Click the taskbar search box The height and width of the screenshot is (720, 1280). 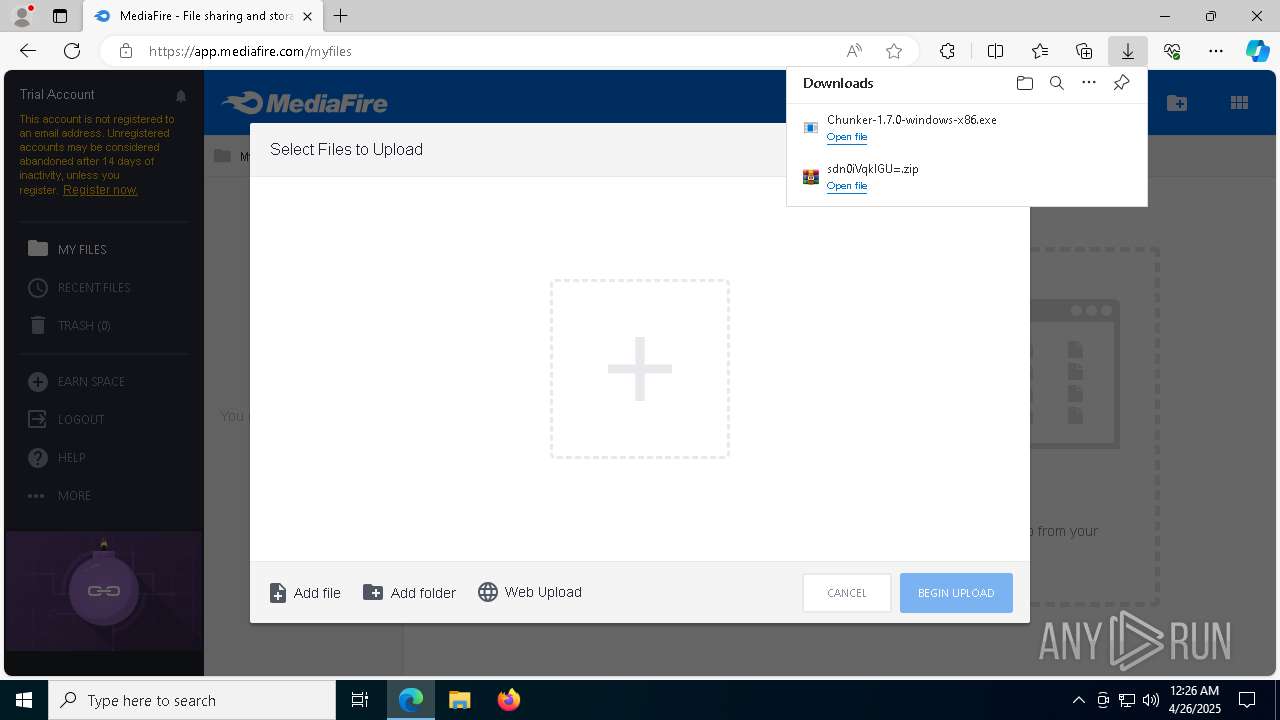[192, 700]
